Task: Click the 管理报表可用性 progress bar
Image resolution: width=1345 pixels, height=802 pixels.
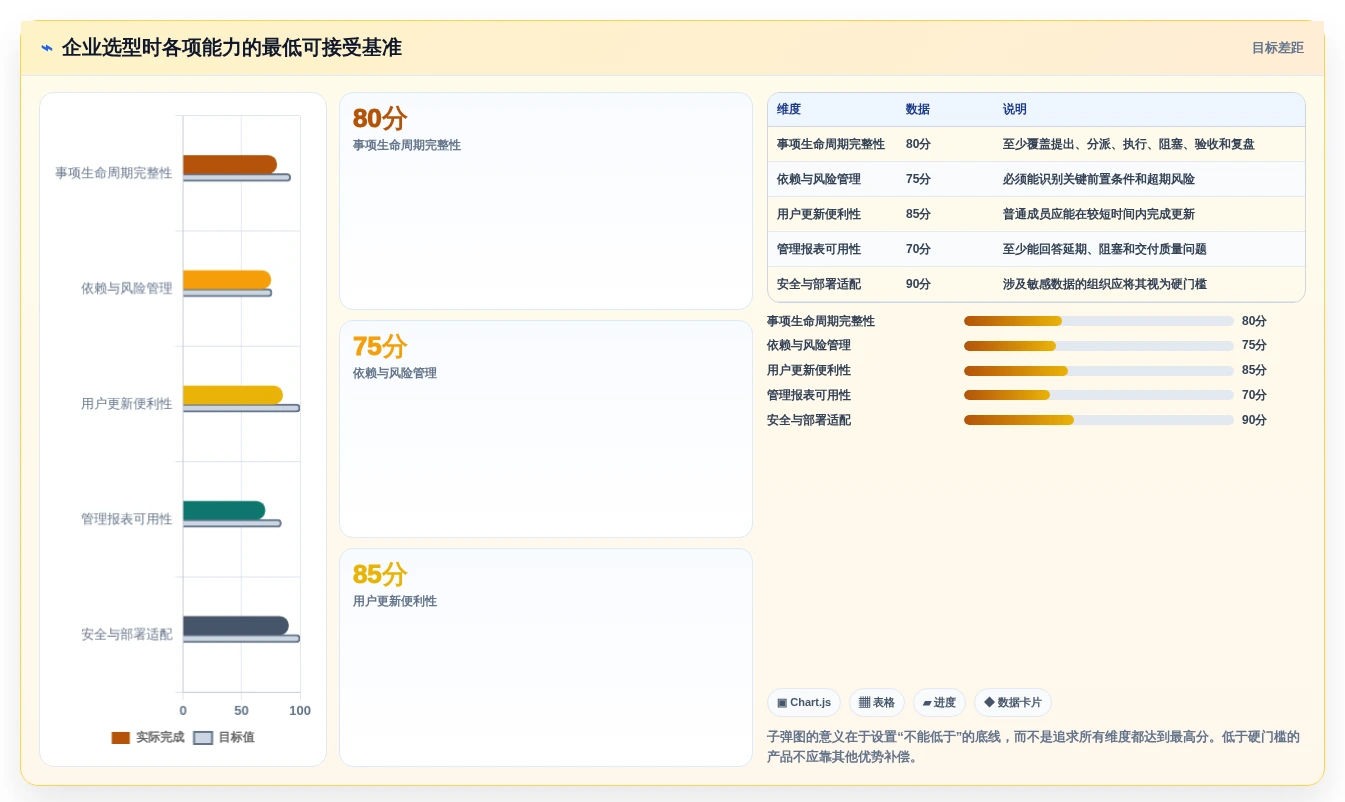Action: click(x=1099, y=395)
